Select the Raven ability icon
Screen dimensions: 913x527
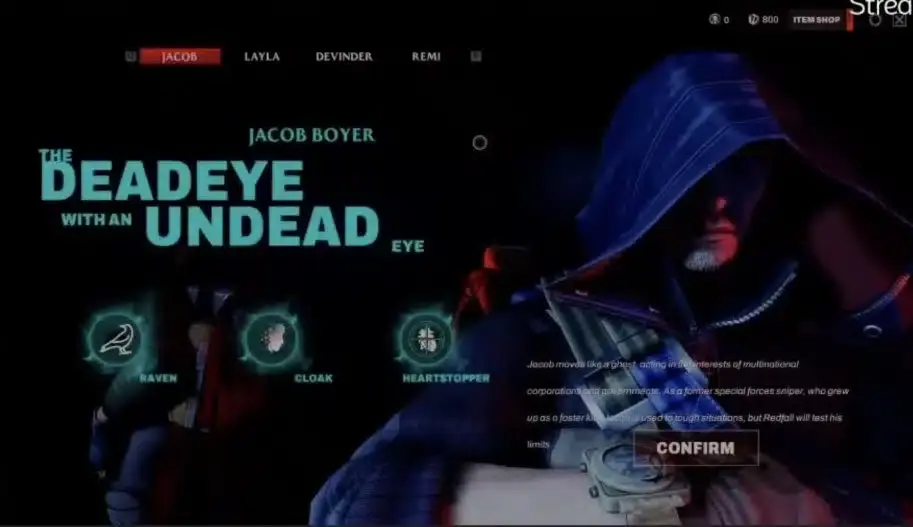pos(116,339)
